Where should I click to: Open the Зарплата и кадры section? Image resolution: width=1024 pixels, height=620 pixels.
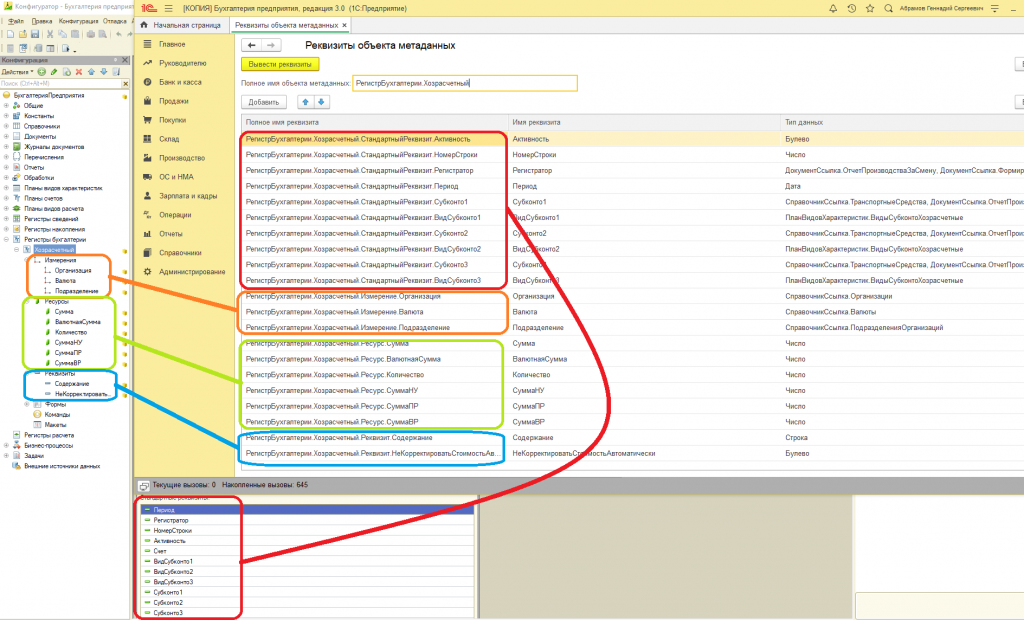point(188,196)
